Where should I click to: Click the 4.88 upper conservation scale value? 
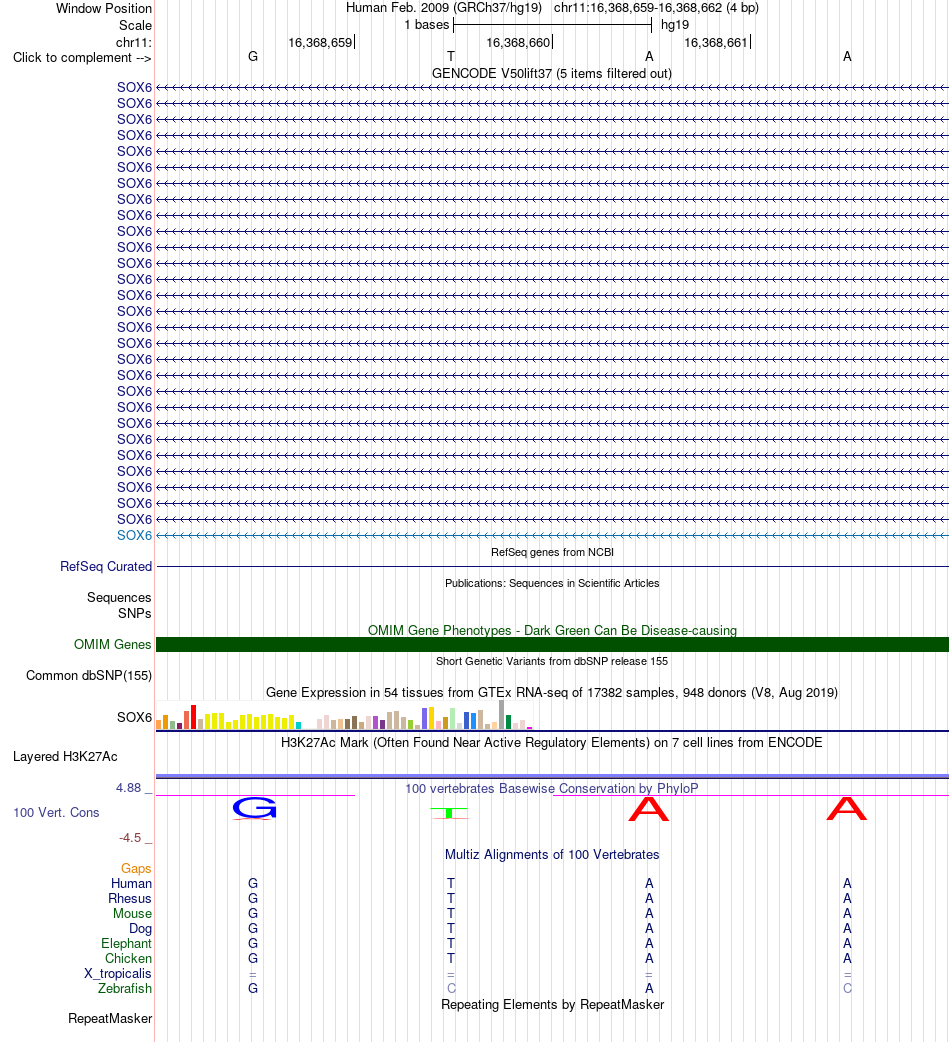click(128, 788)
